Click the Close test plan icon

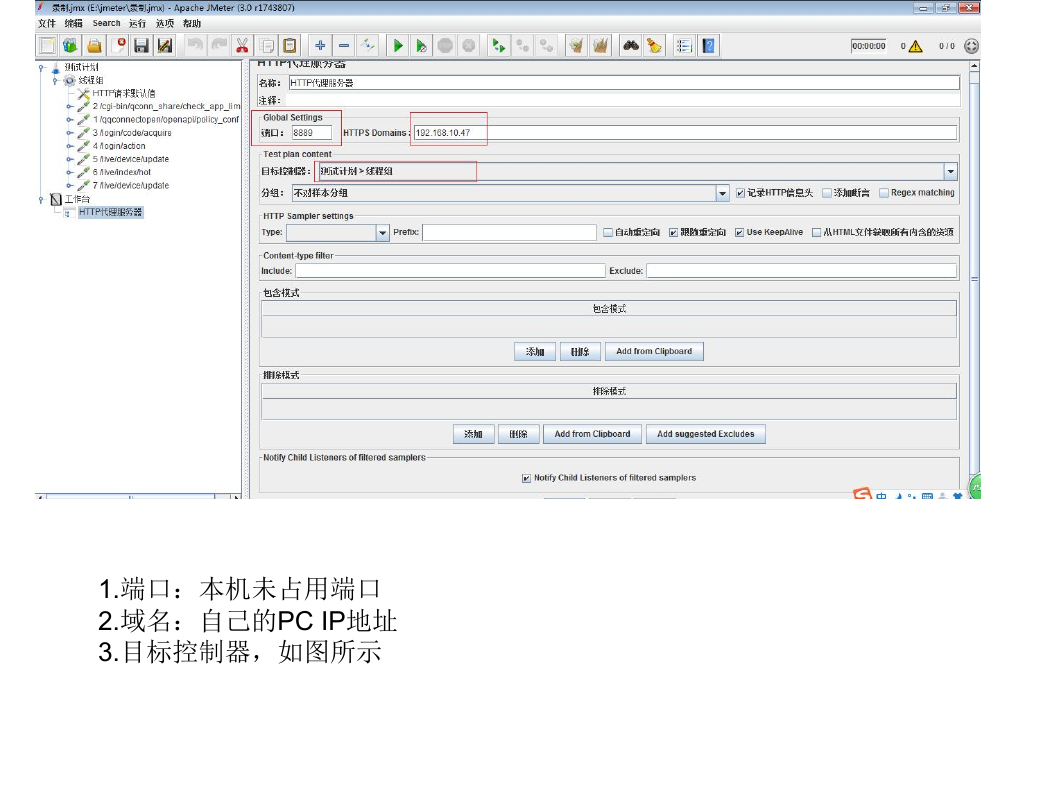pyautogui.click(x=118, y=46)
